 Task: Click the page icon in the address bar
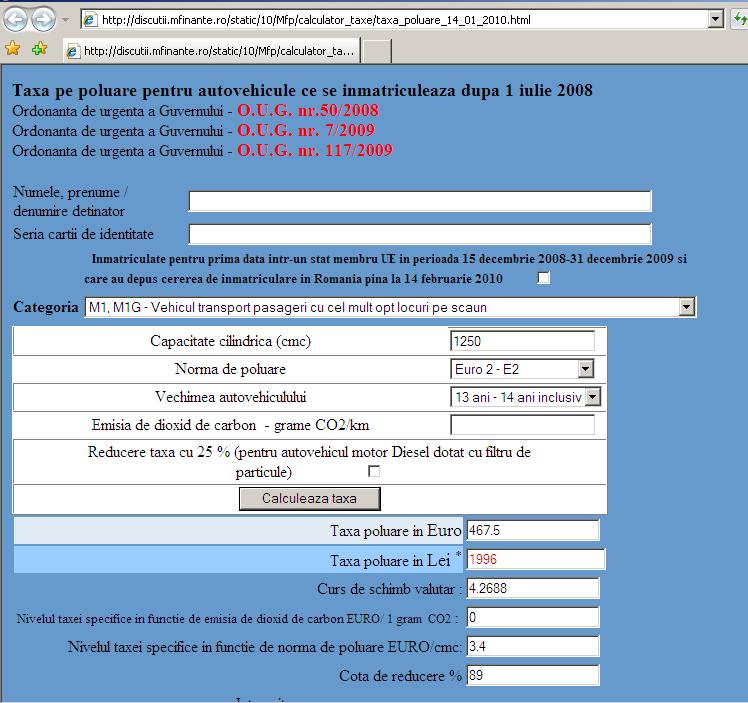tap(89, 20)
